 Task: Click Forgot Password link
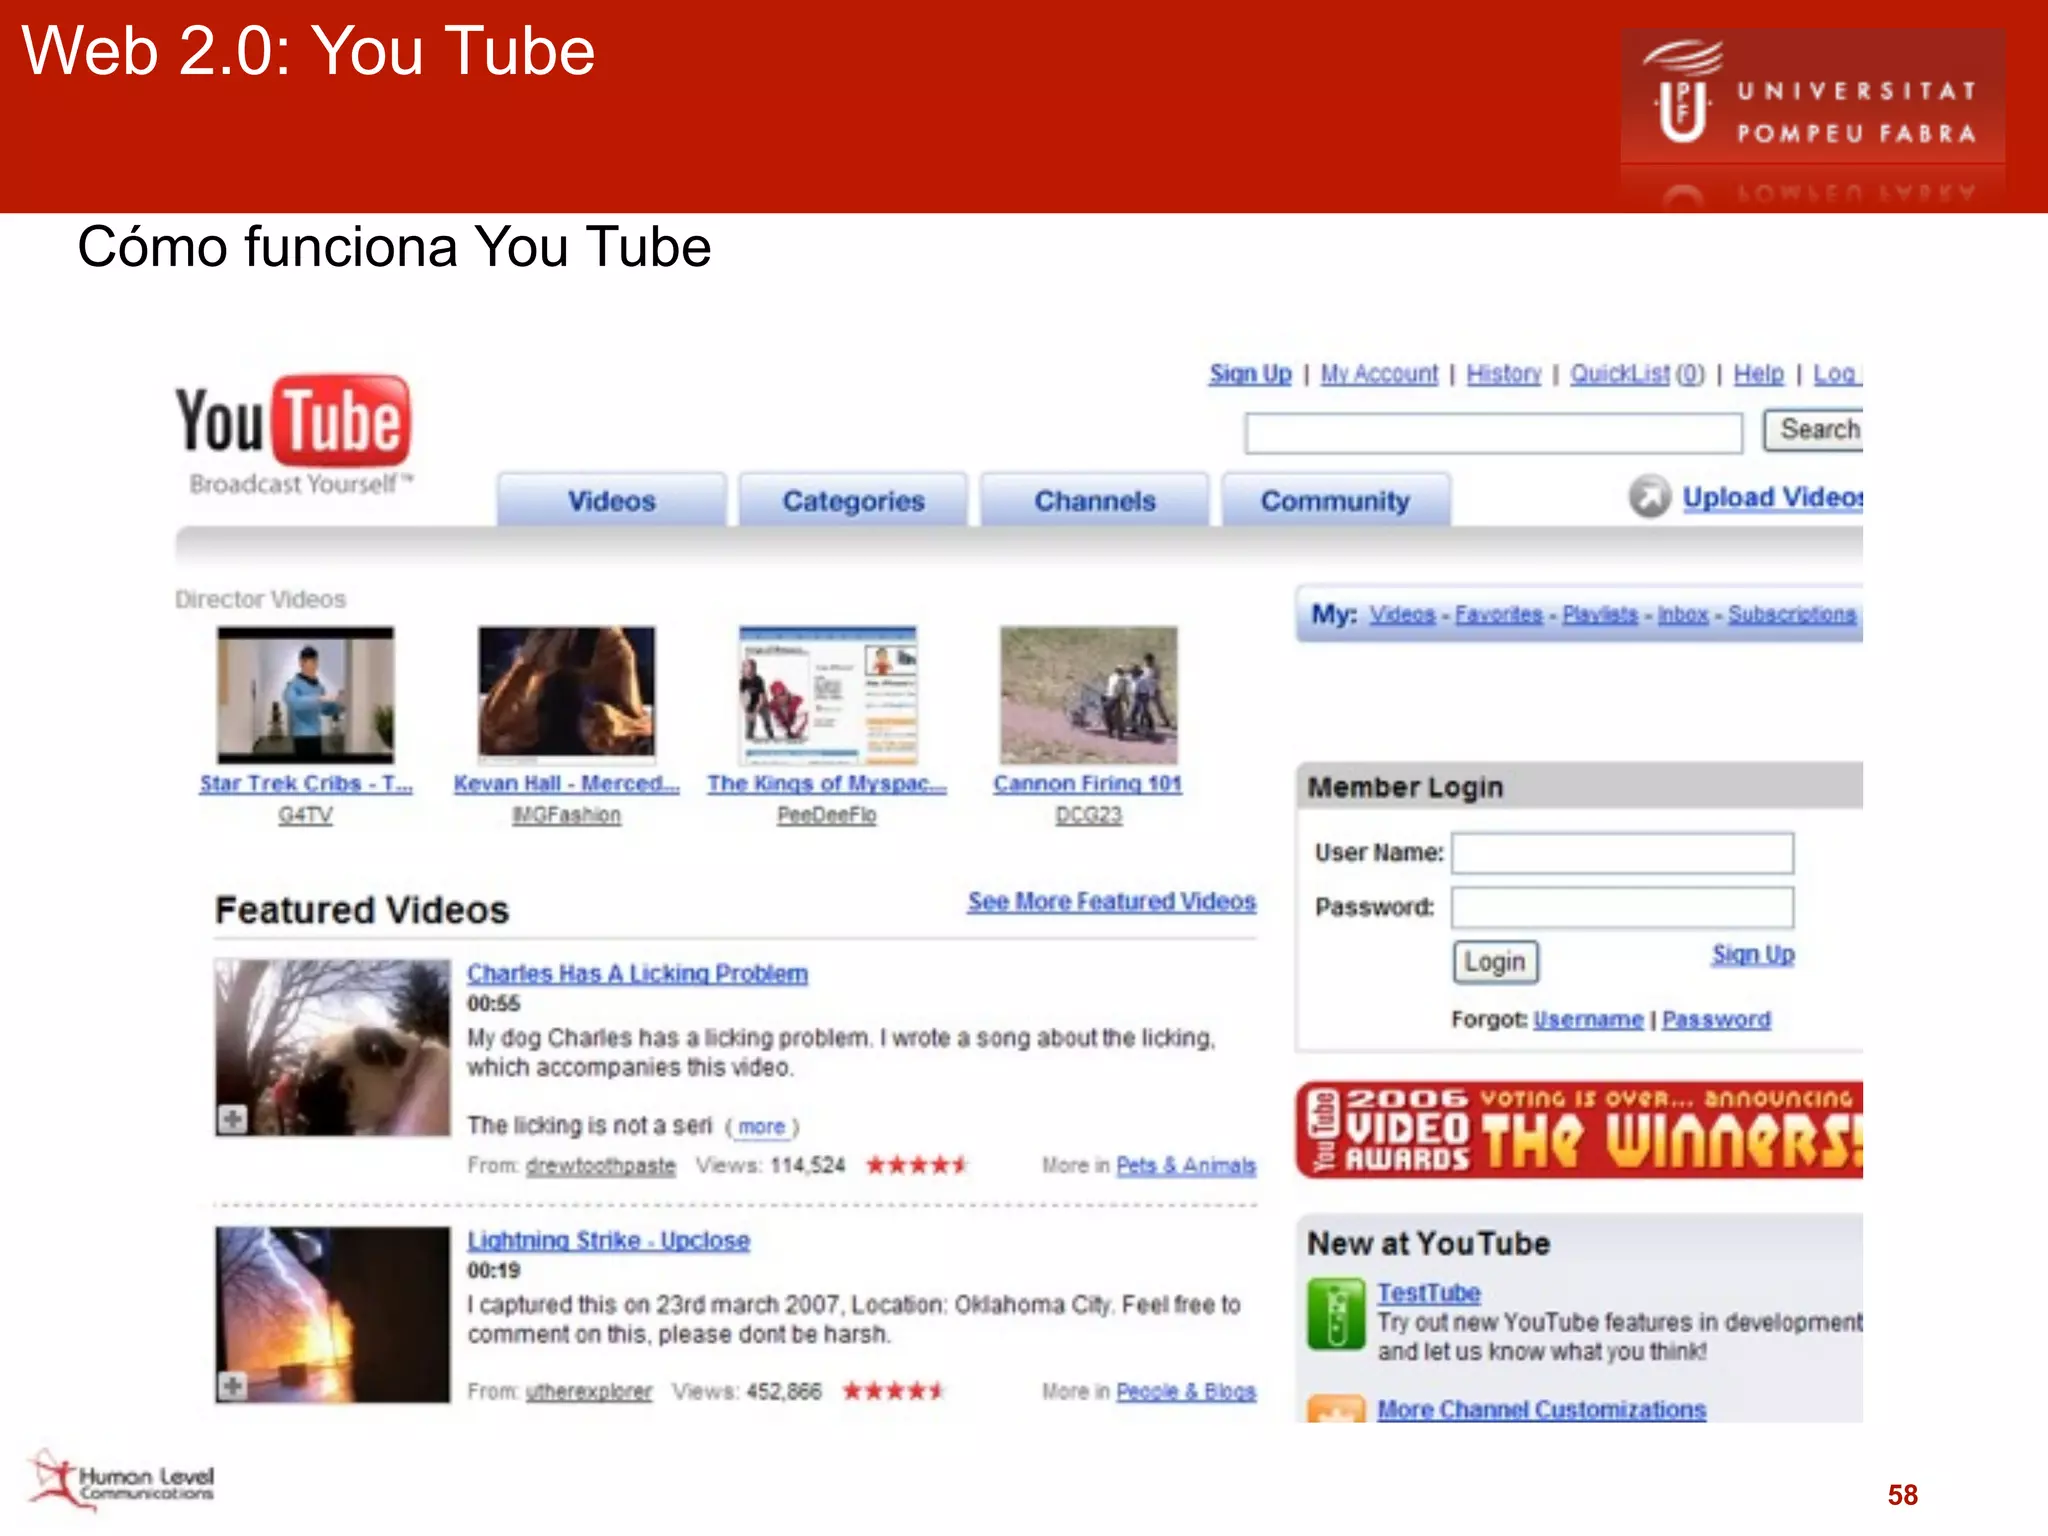[x=1716, y=1019]
